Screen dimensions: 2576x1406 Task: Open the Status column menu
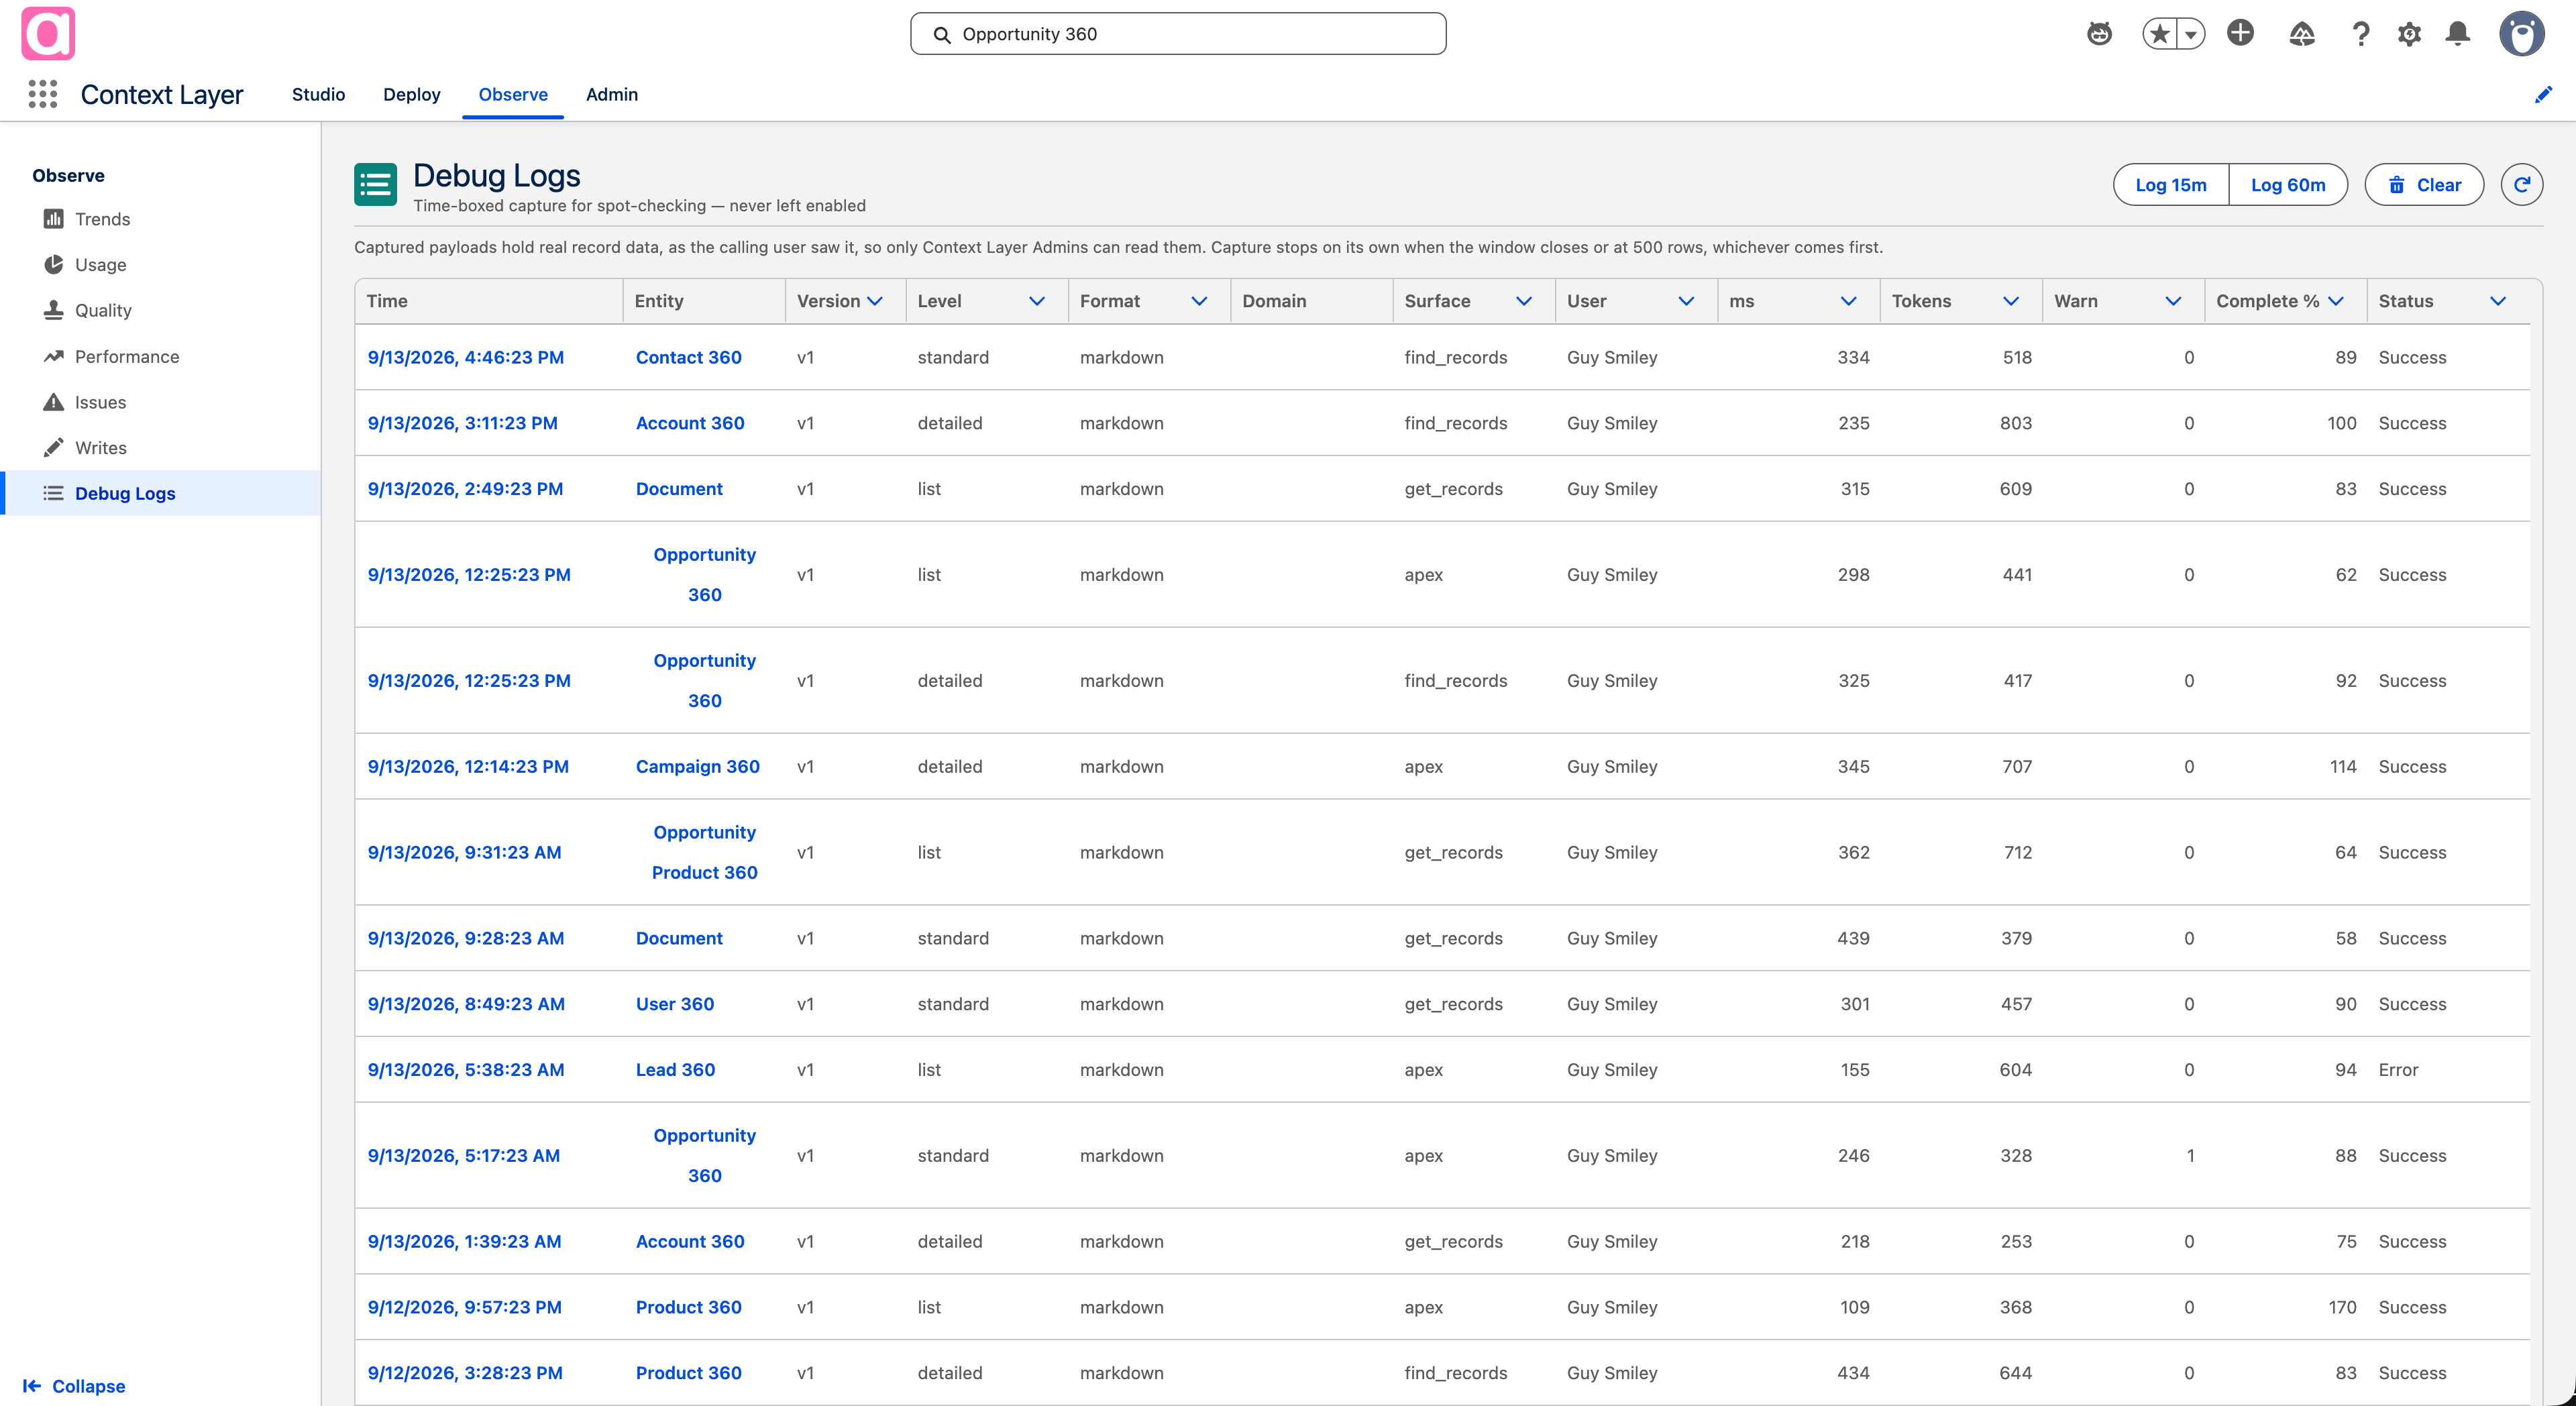(2498, 301)
